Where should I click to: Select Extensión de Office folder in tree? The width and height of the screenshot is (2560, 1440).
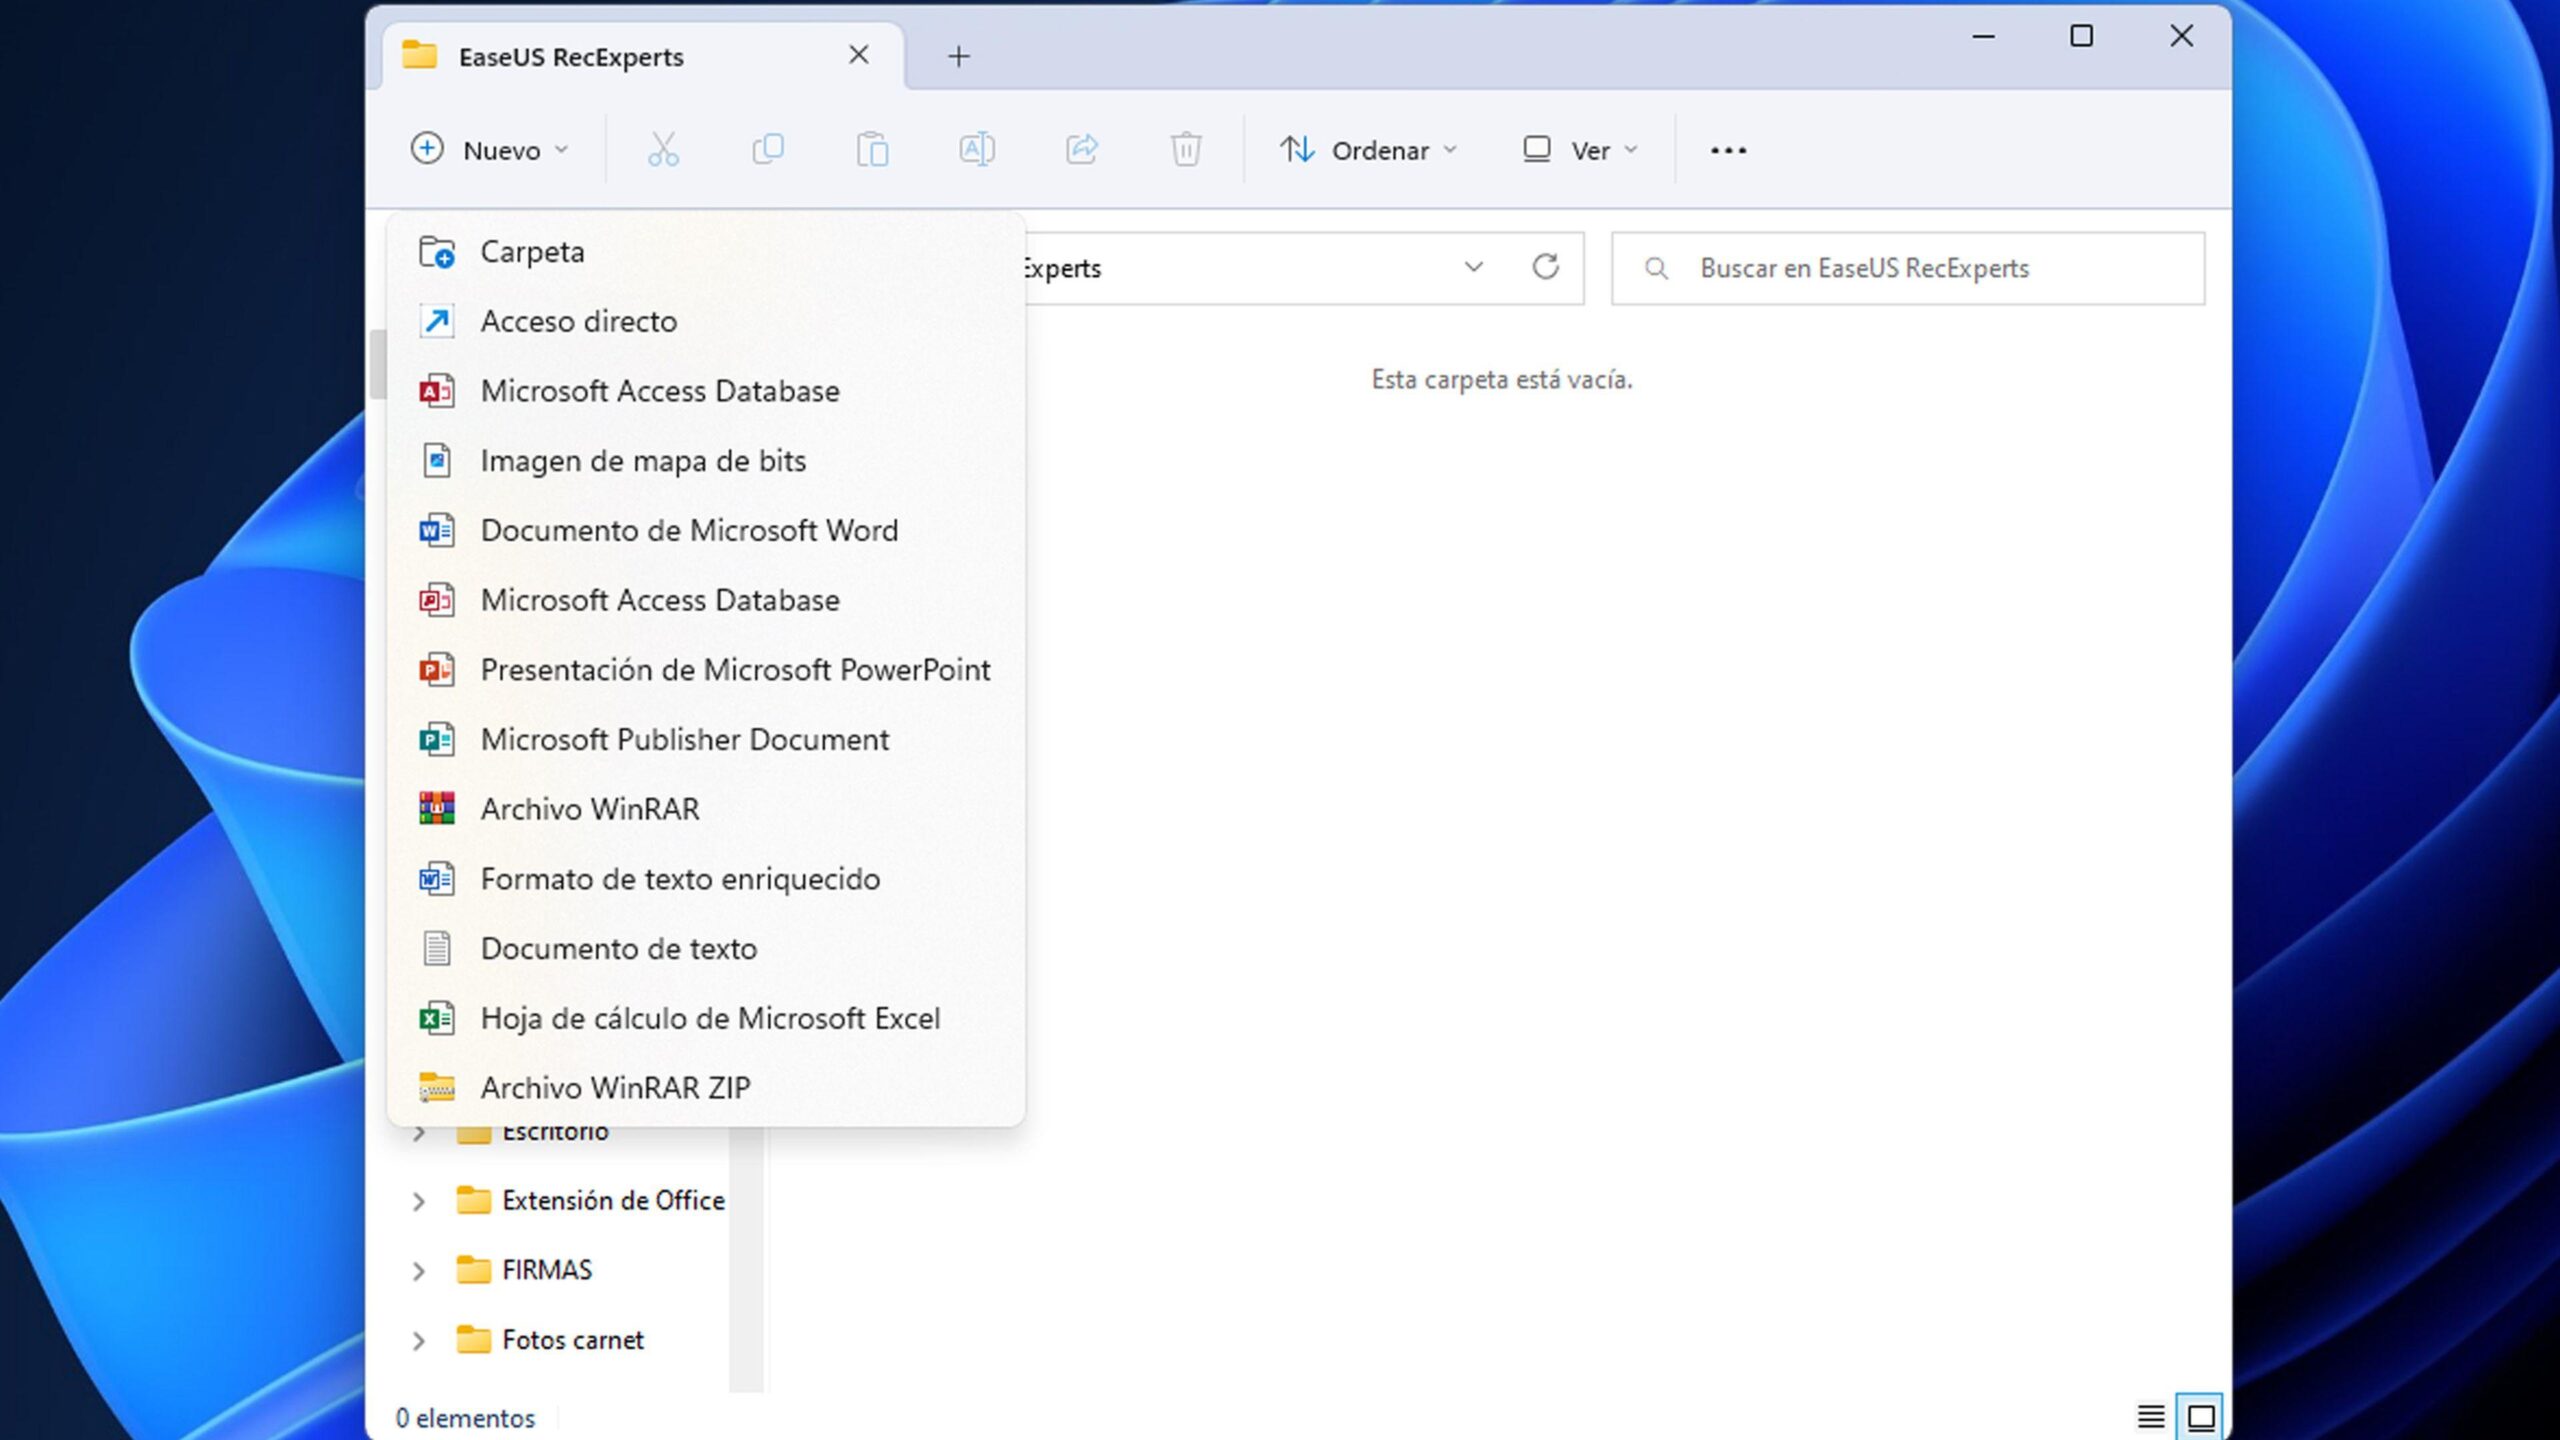(x=590, y=1201)
